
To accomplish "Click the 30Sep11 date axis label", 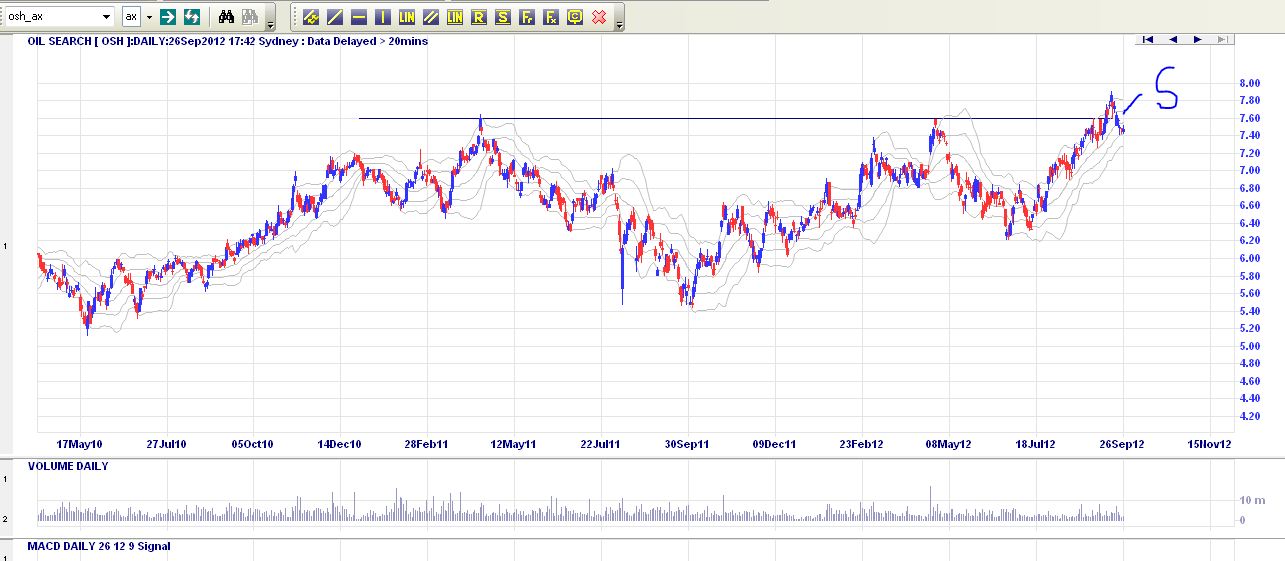I will 688,444.
